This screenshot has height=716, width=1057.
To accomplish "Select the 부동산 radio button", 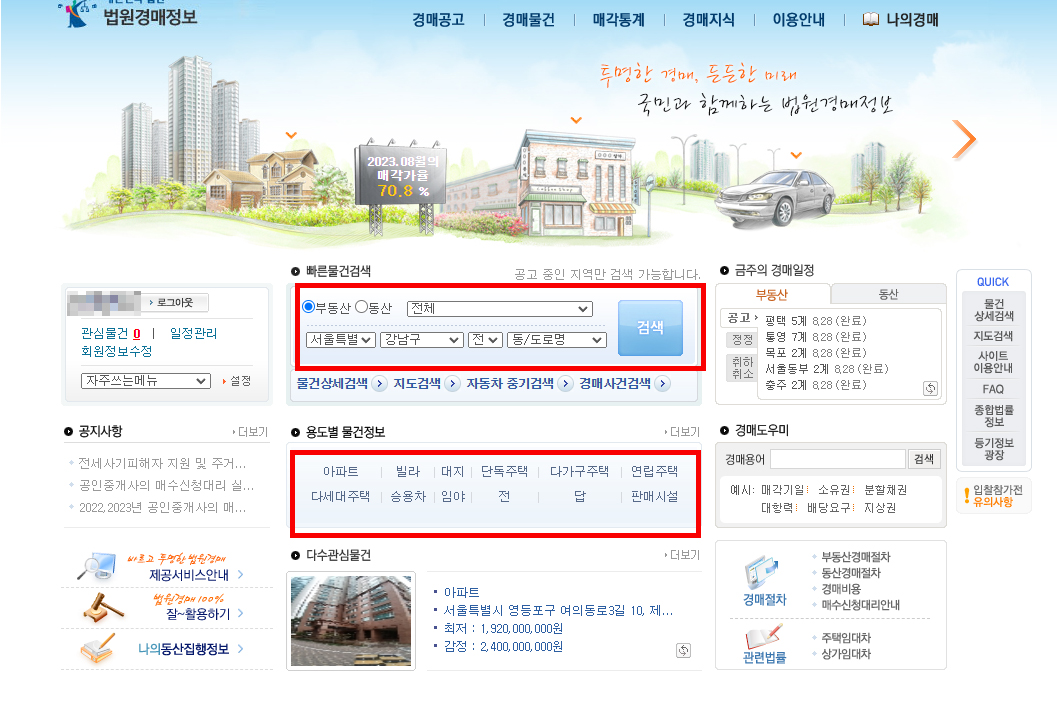I will pyautogui.click(x=310, y=307).
